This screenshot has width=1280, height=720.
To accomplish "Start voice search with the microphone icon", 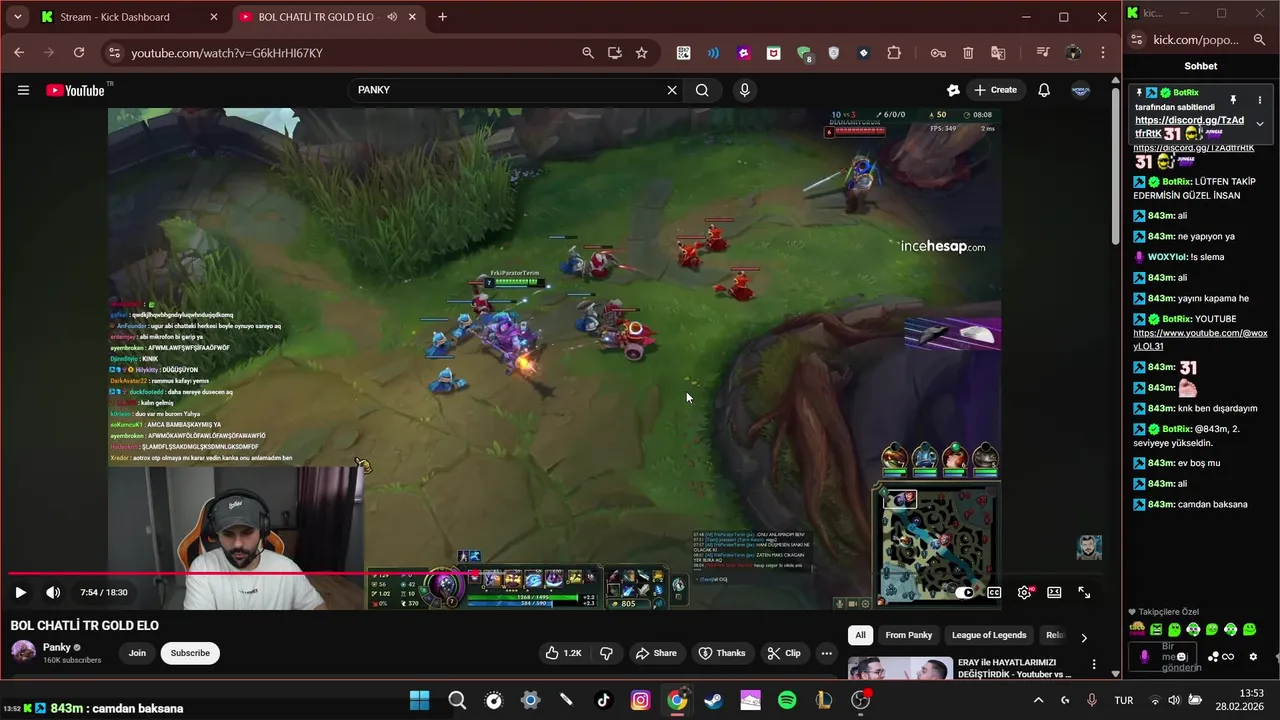I will 744,90.
